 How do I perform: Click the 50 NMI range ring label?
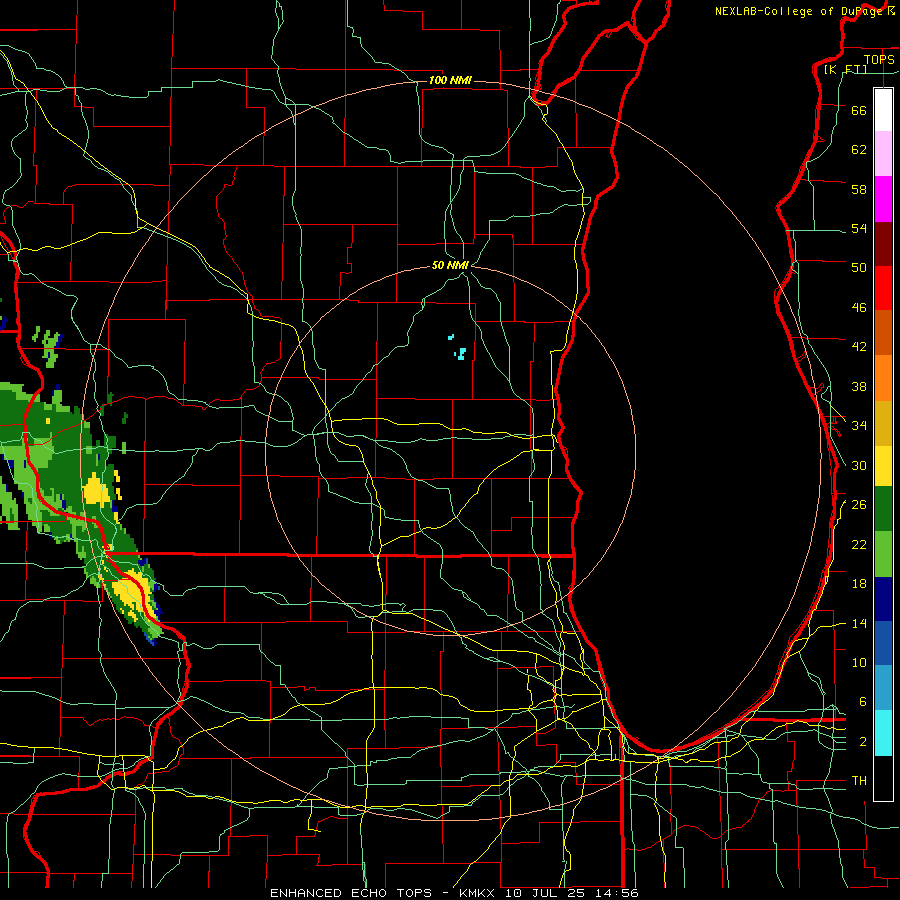click(x=450, y=265)
